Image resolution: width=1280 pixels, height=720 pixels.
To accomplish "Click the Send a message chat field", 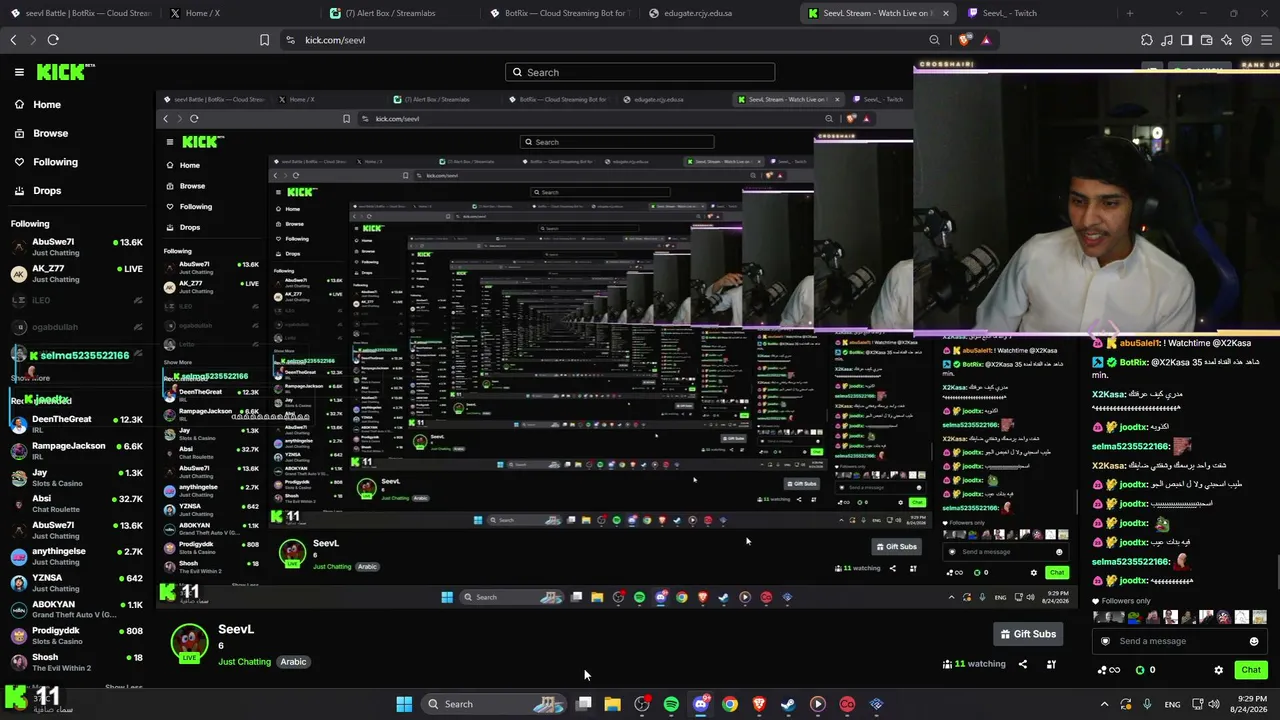I will point(1178,641).
